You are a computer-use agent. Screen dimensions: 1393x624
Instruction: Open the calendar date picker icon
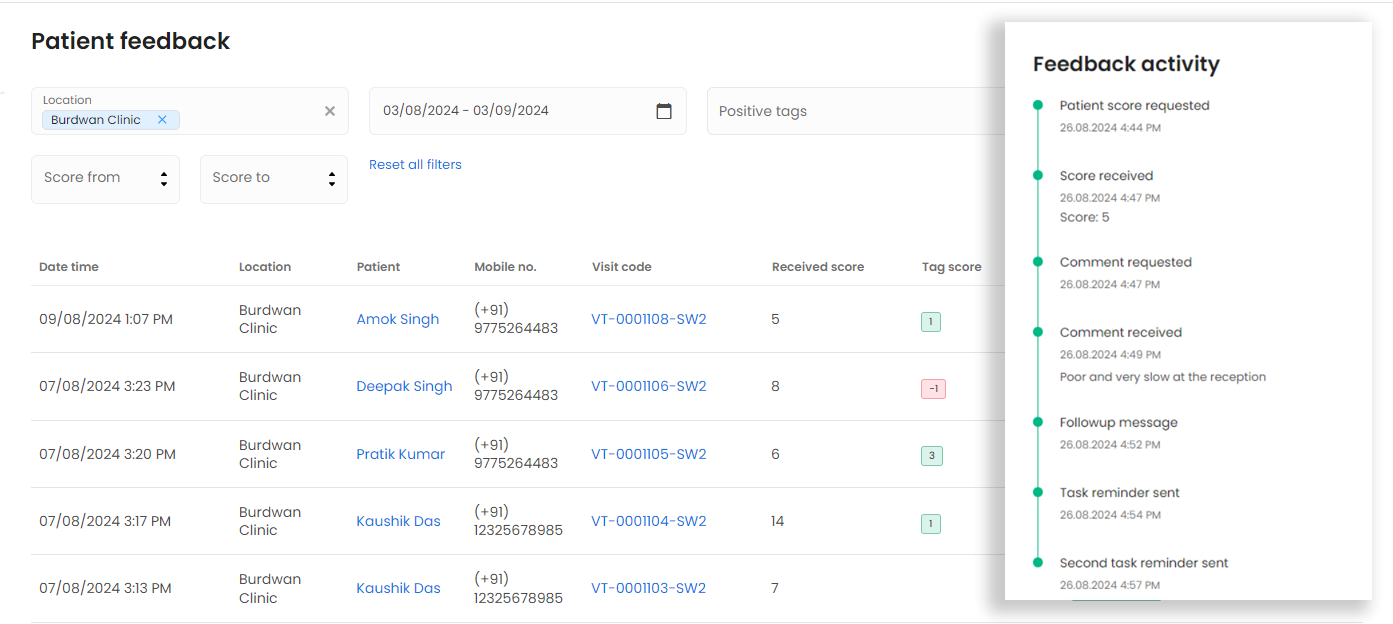664,111
